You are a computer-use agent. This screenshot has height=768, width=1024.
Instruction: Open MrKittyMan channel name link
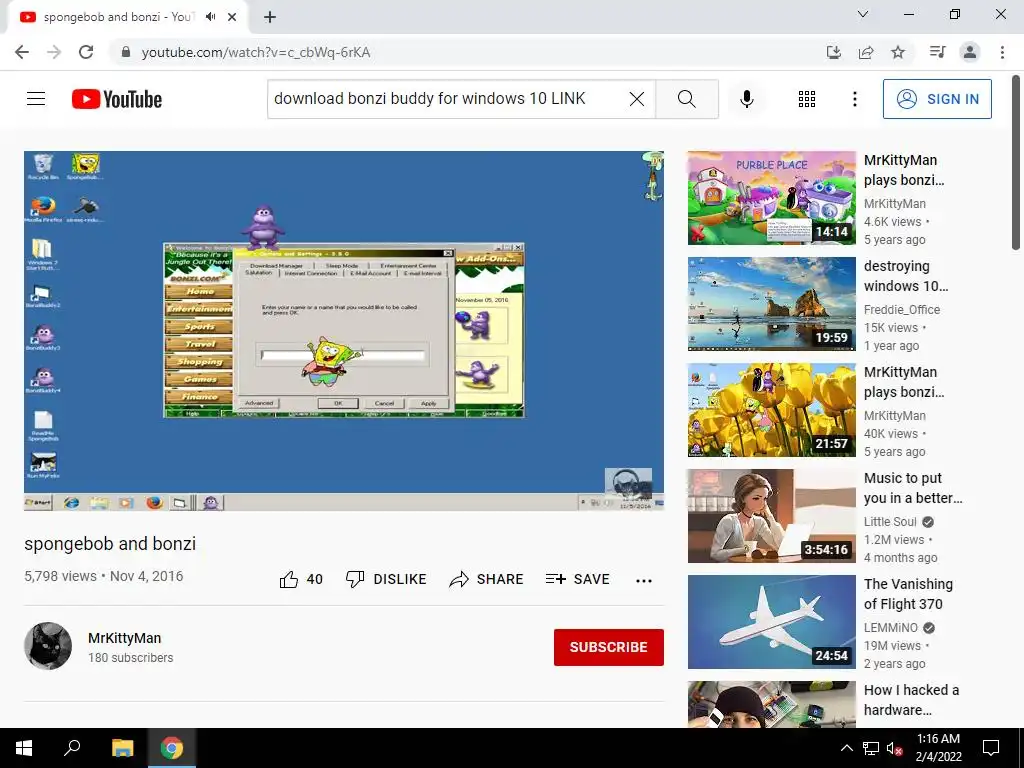[125, 638]
